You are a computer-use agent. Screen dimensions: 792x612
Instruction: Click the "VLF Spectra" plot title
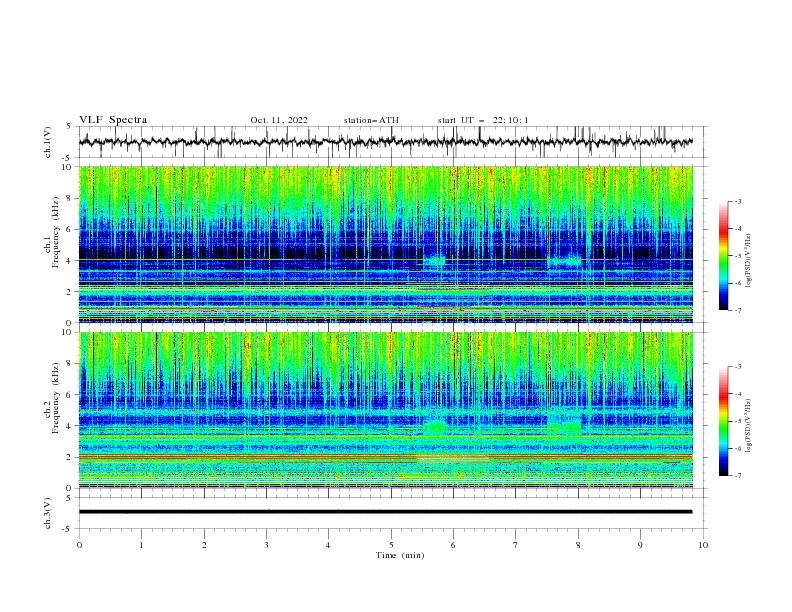tap(113, 120)
